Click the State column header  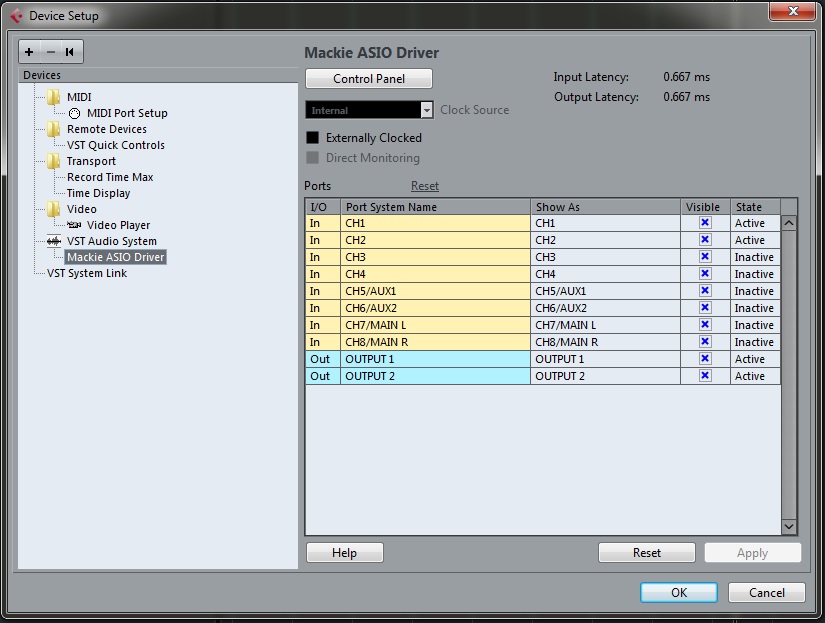point(756,207)
